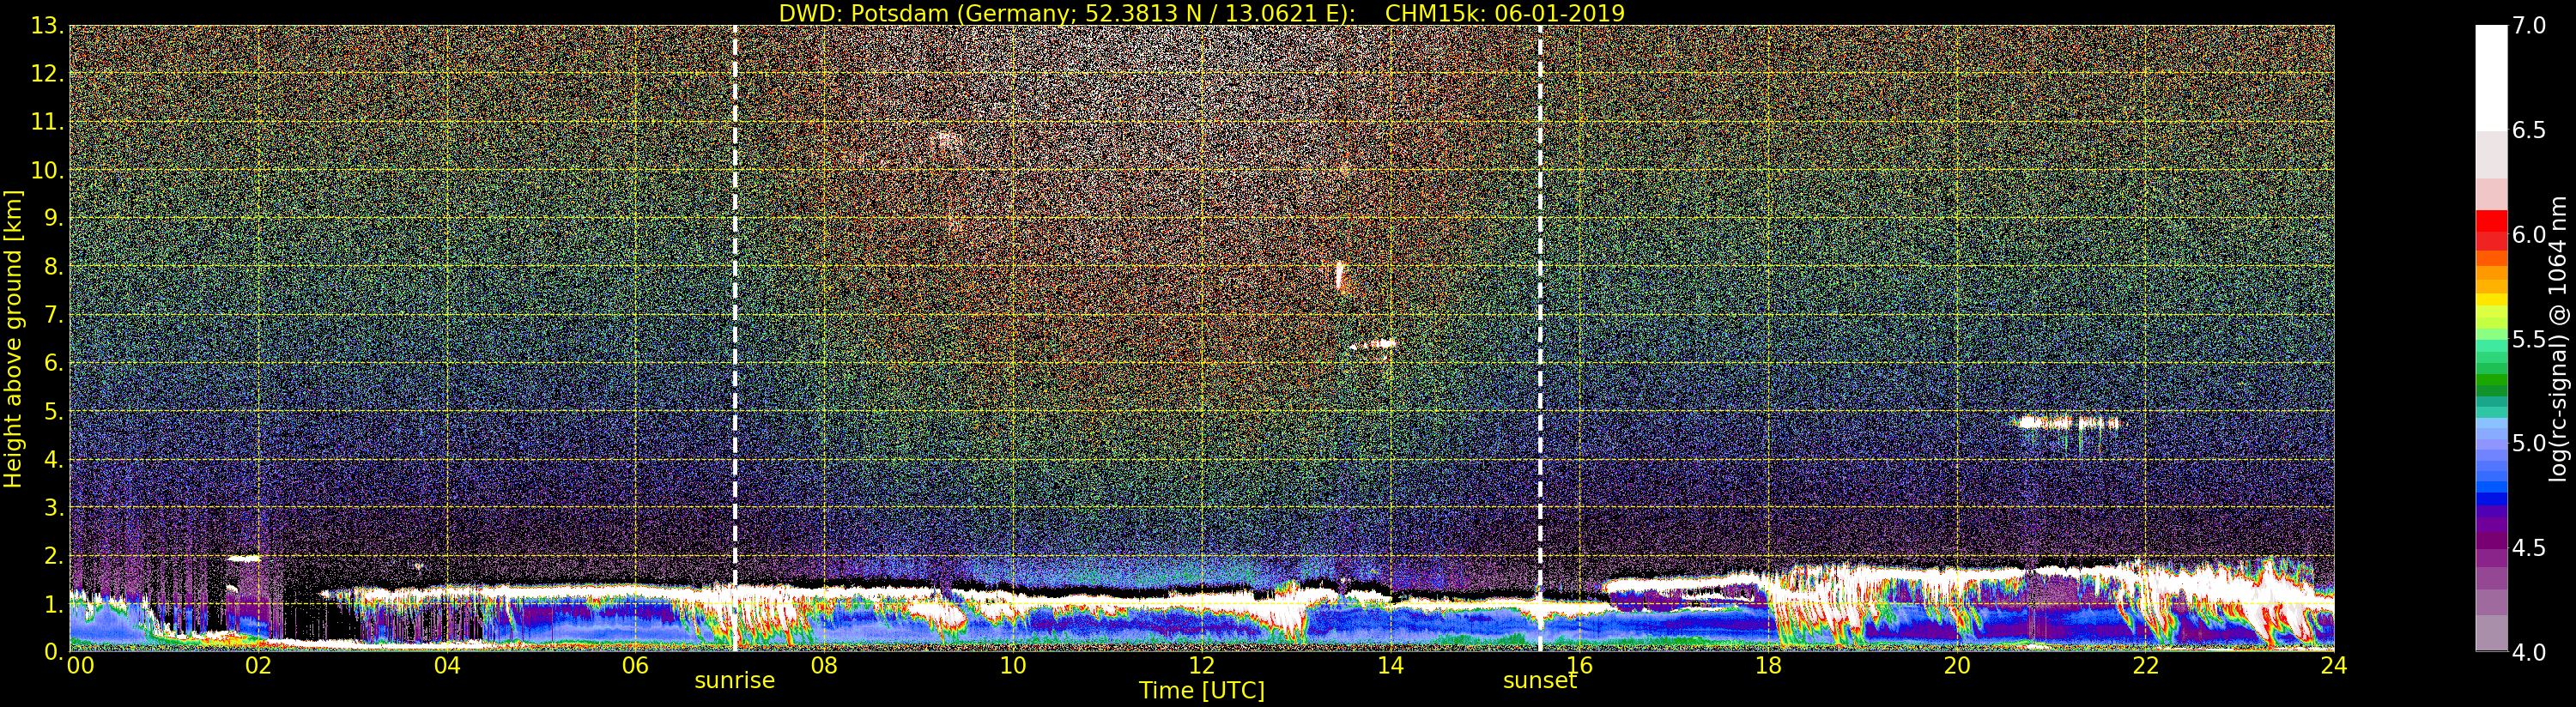Click the white cloud streak near 5 km at 21 UTC
2576x707 pixels.
(x=2068, y=423)
